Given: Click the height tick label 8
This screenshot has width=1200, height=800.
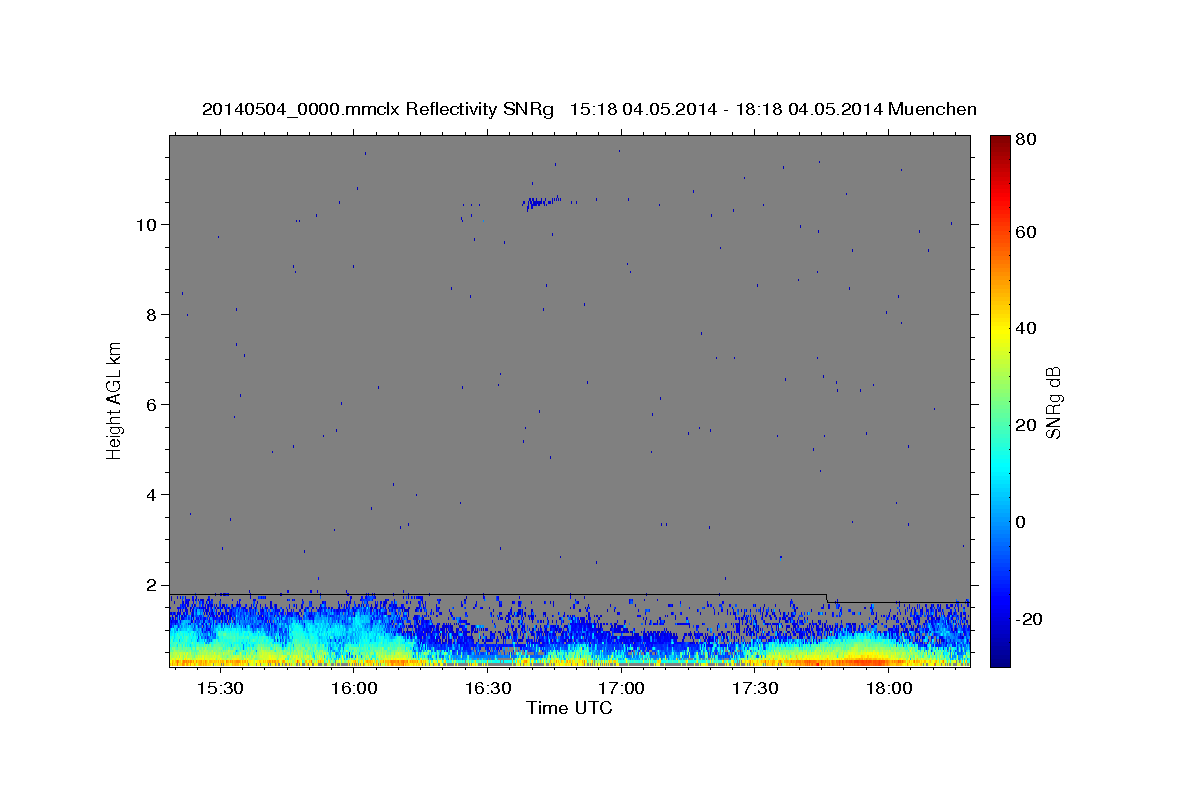Looking at the screenshot, I should [x=153, y=314].
